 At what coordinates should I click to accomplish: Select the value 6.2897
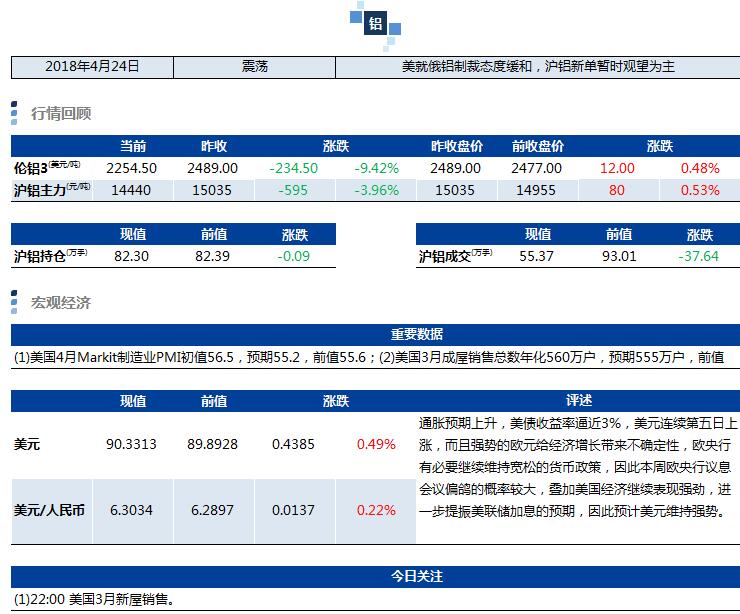212,510
